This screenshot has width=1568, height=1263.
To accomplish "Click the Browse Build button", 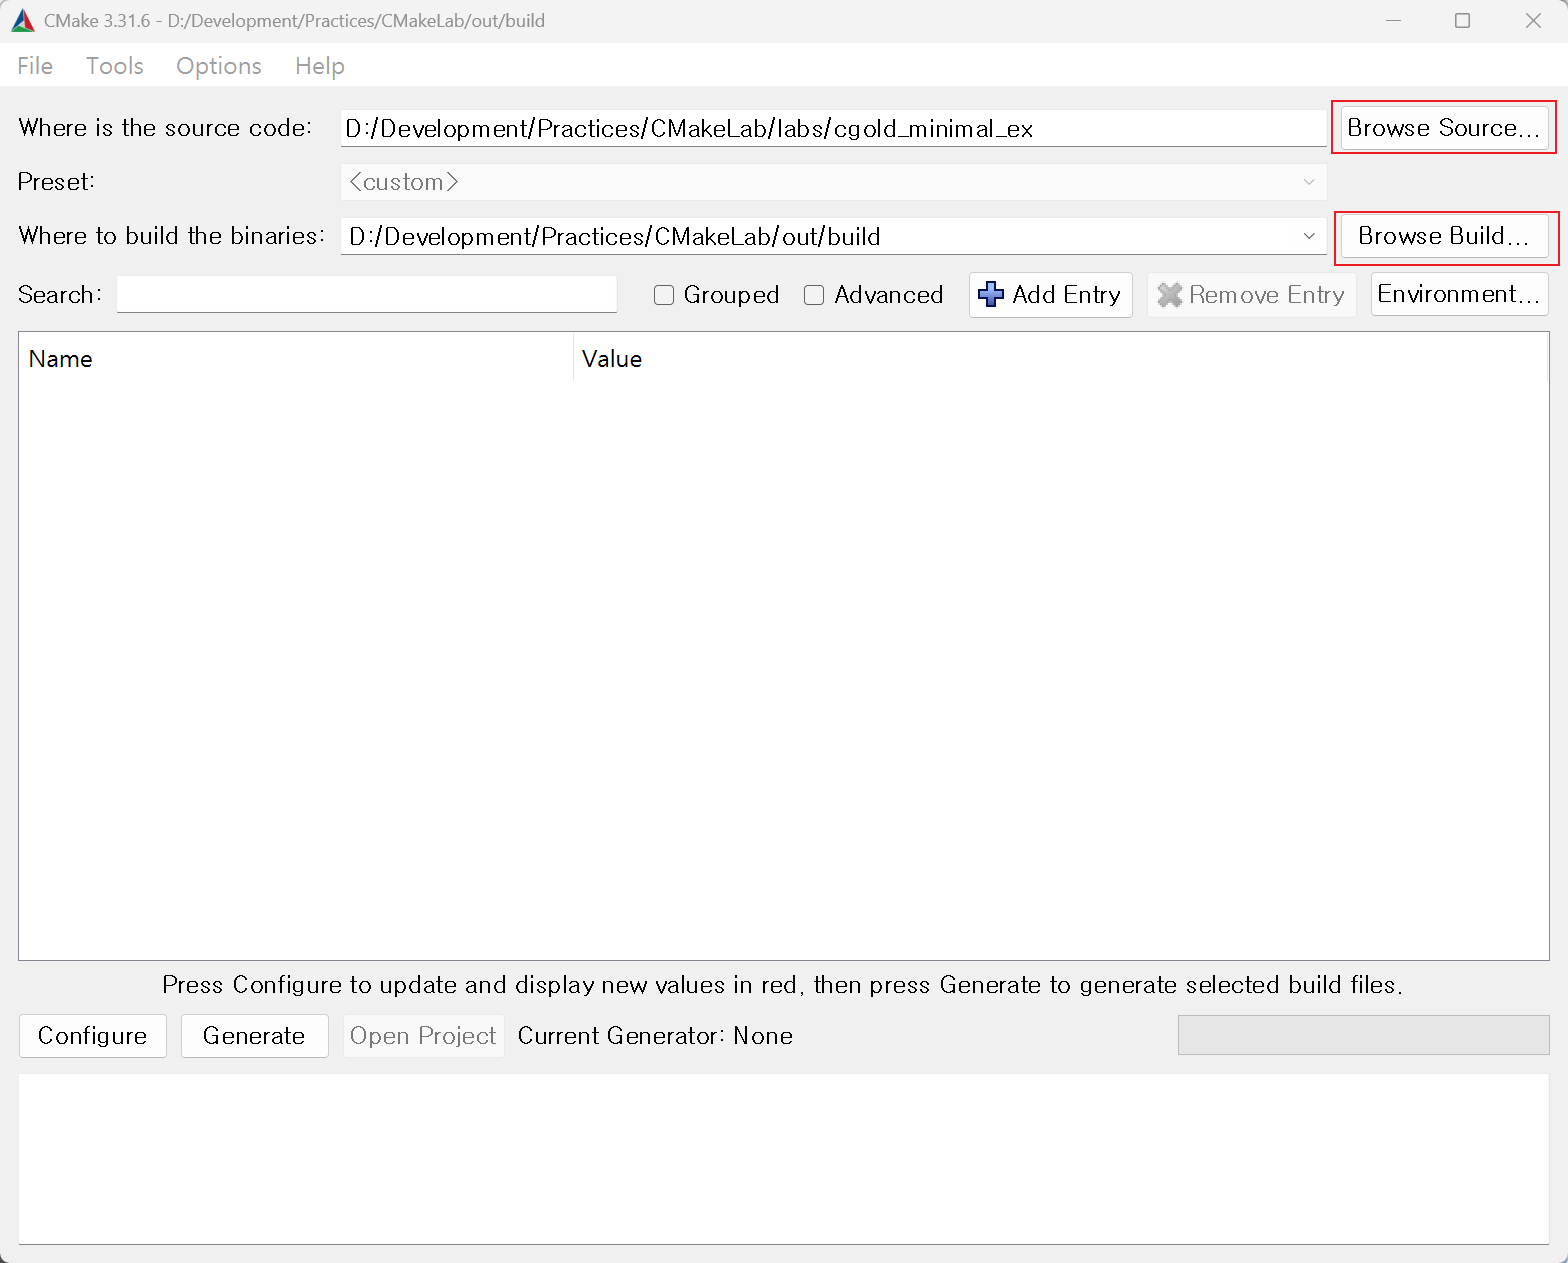I will (1444, 236).
